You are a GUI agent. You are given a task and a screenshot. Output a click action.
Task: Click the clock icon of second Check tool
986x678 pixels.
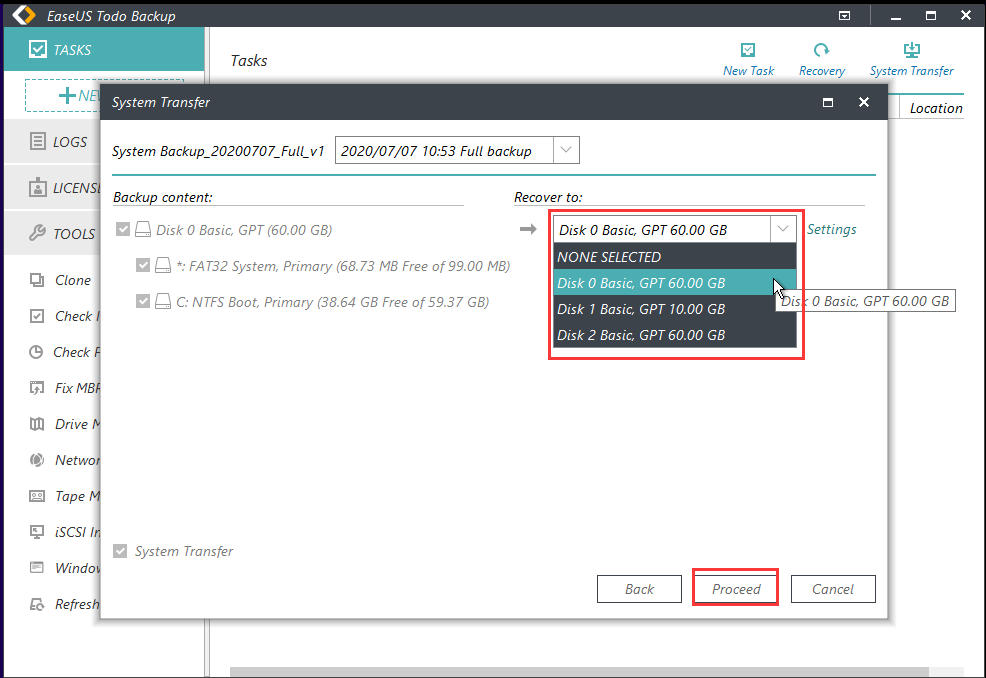(36, 352)
